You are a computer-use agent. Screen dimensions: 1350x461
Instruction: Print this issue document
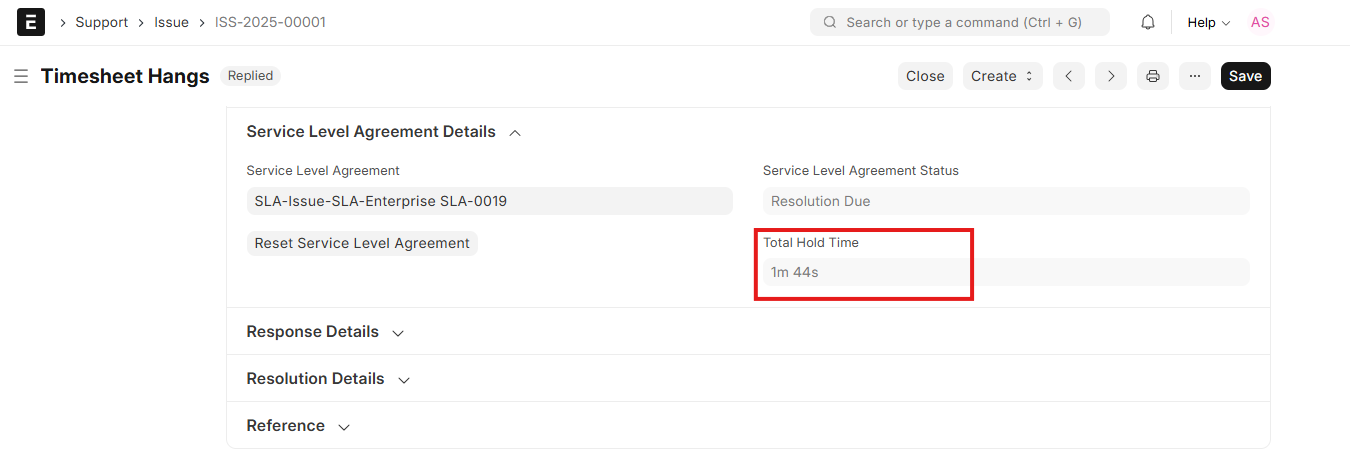(x=1153, y=76)
